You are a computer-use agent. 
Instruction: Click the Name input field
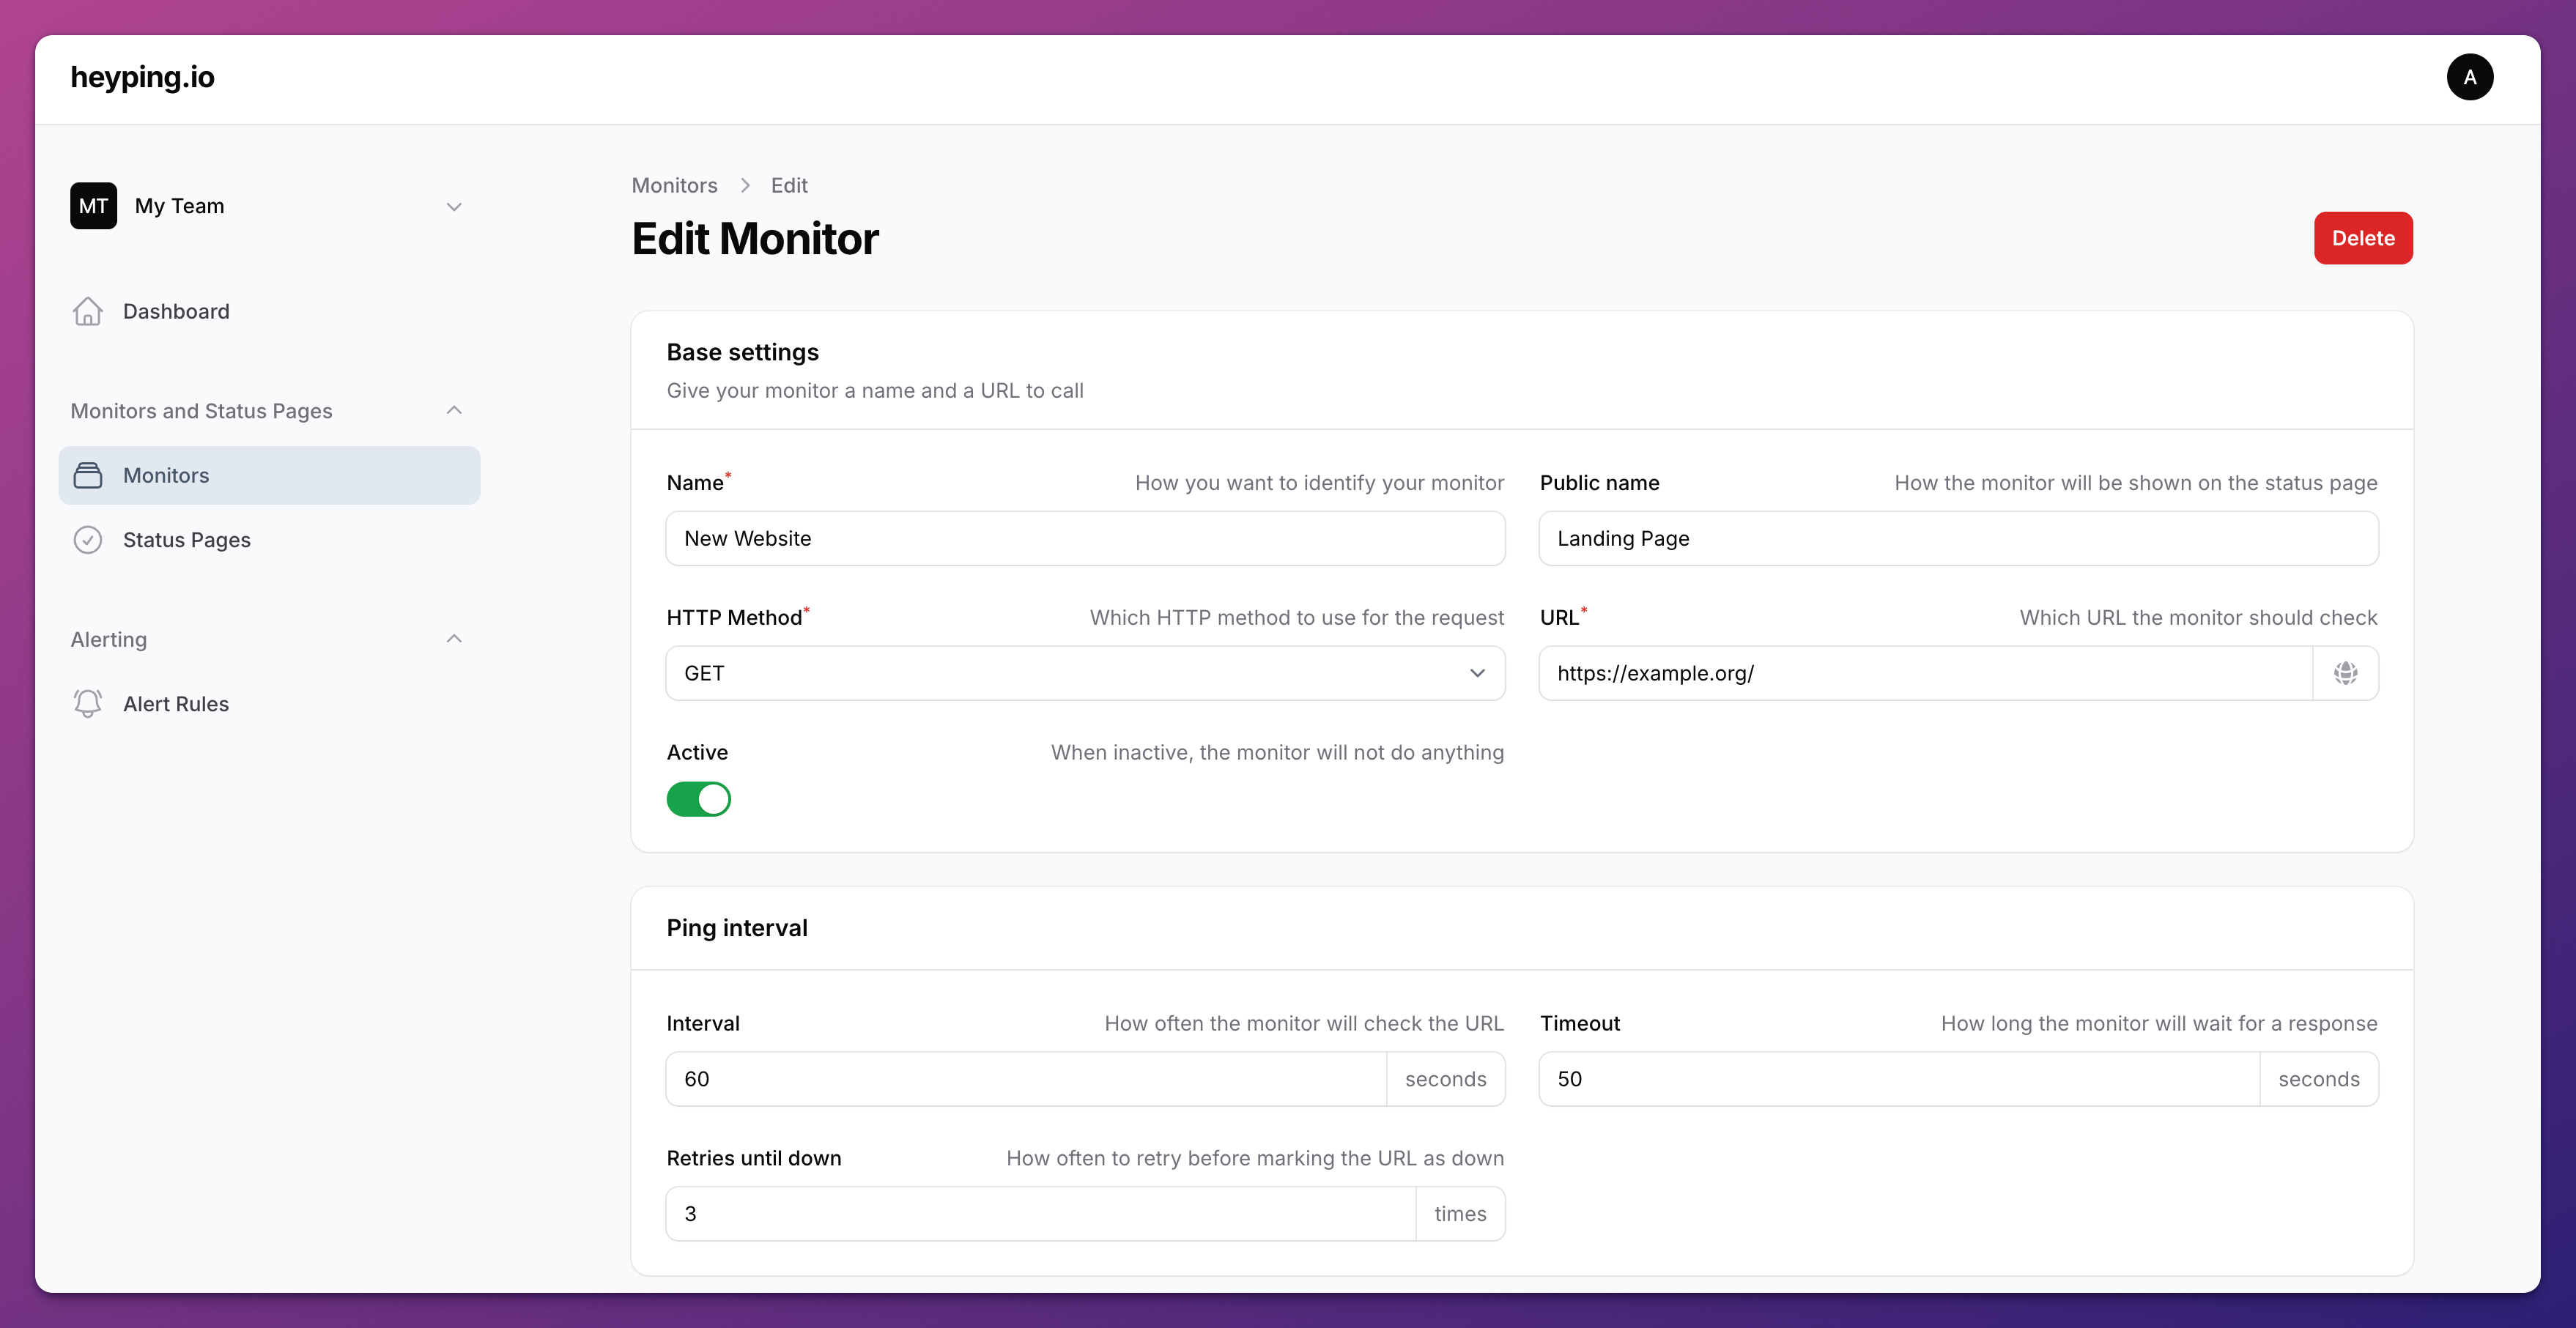(1085, 539)
